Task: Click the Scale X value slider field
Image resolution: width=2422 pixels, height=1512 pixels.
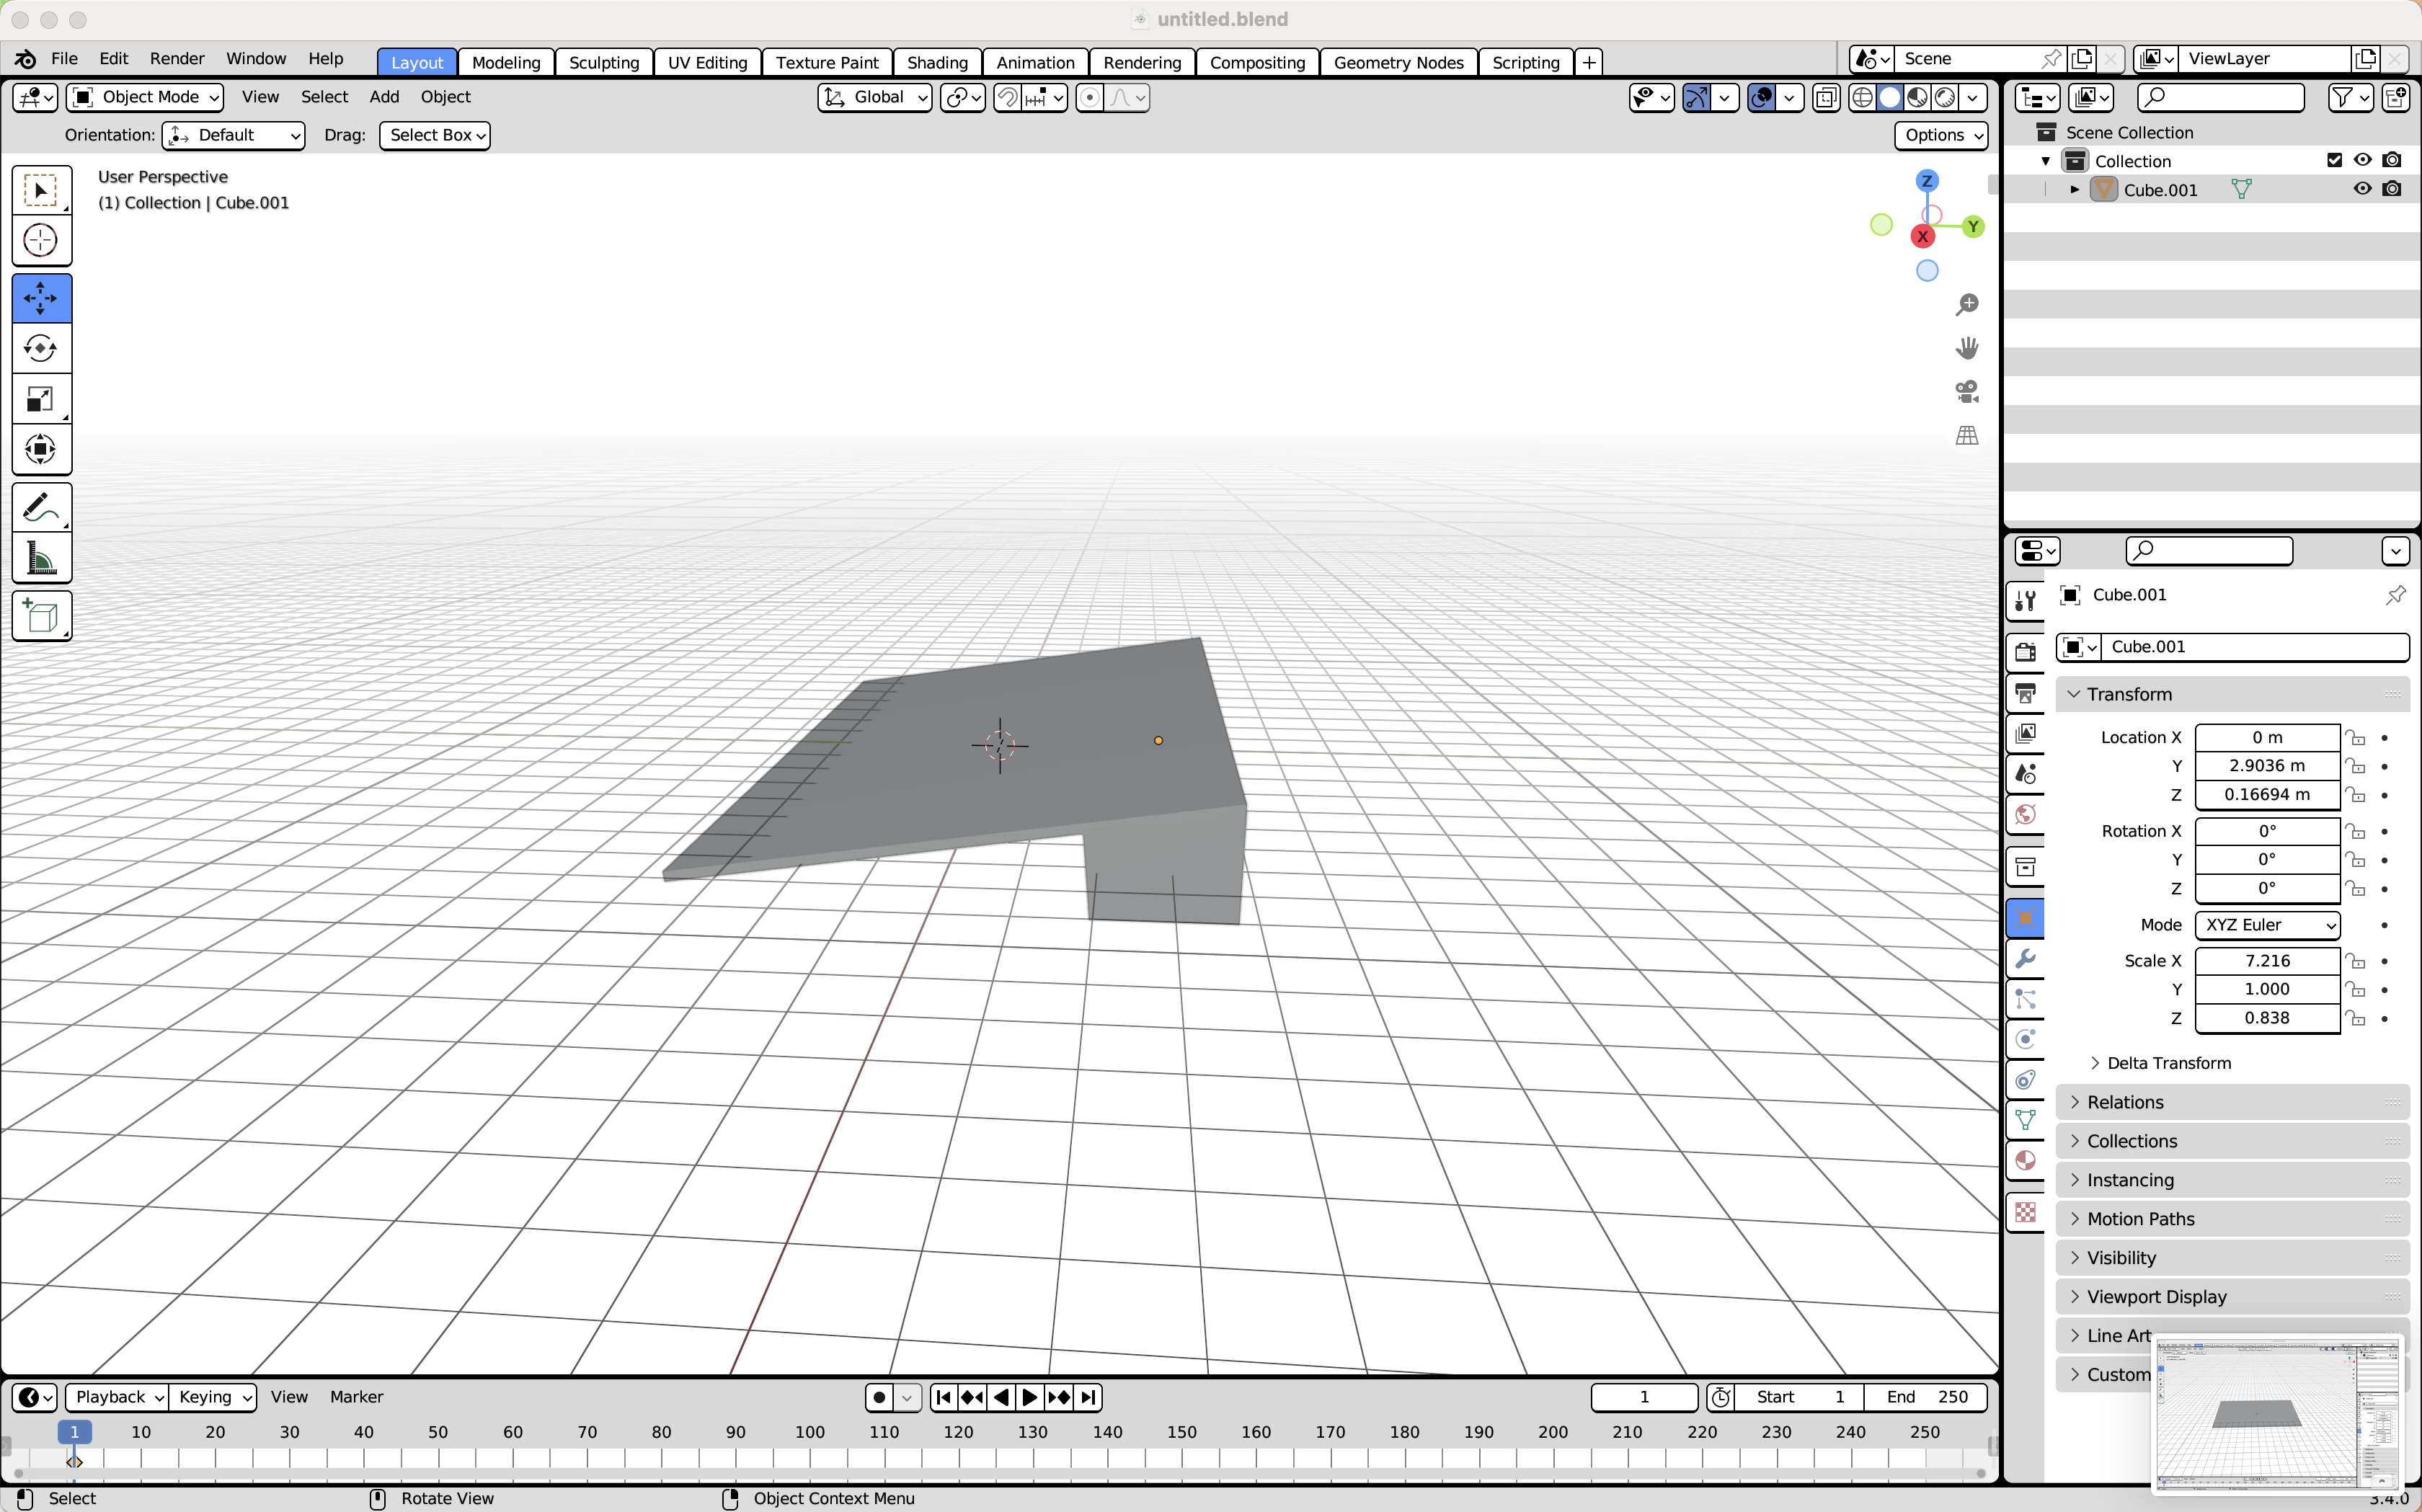Action: pos(2267,961)
